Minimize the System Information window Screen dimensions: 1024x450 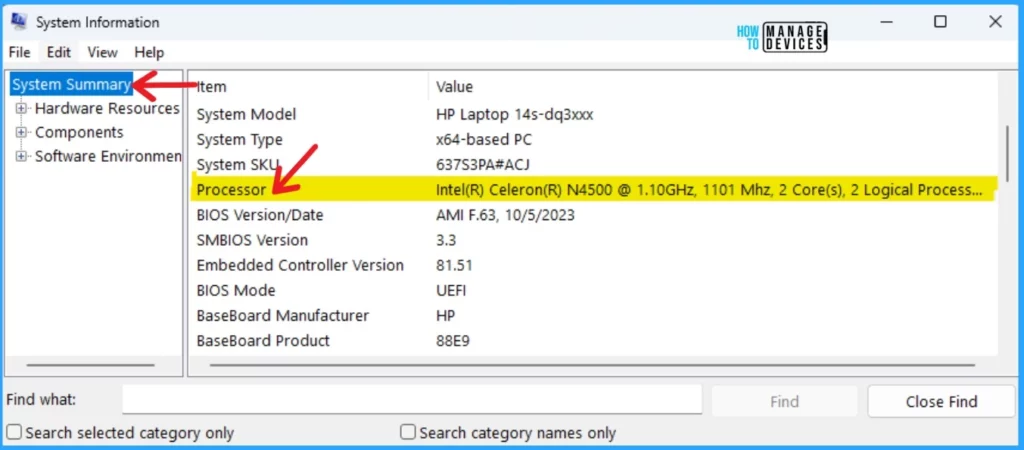point(886,22)
